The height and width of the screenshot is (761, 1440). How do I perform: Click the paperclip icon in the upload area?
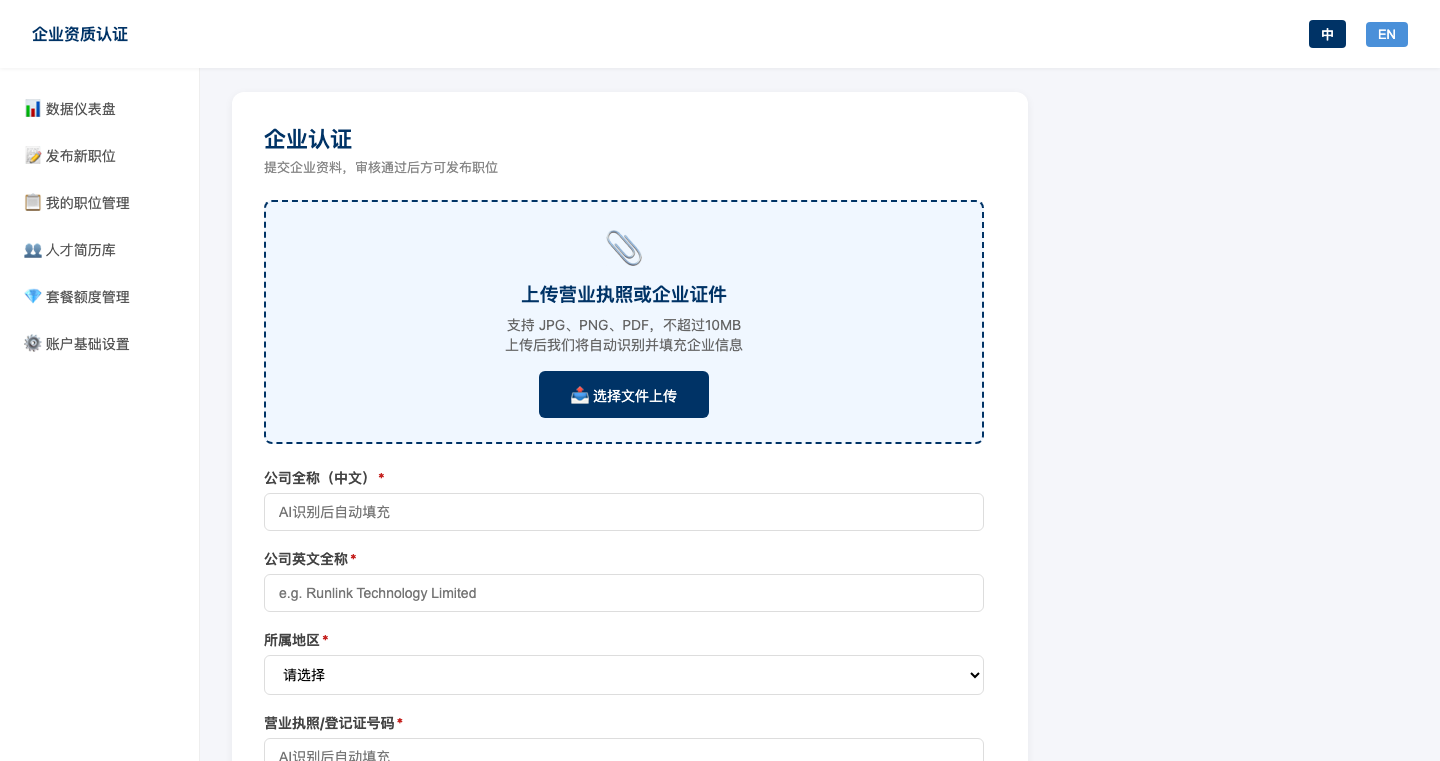point(624,248)
